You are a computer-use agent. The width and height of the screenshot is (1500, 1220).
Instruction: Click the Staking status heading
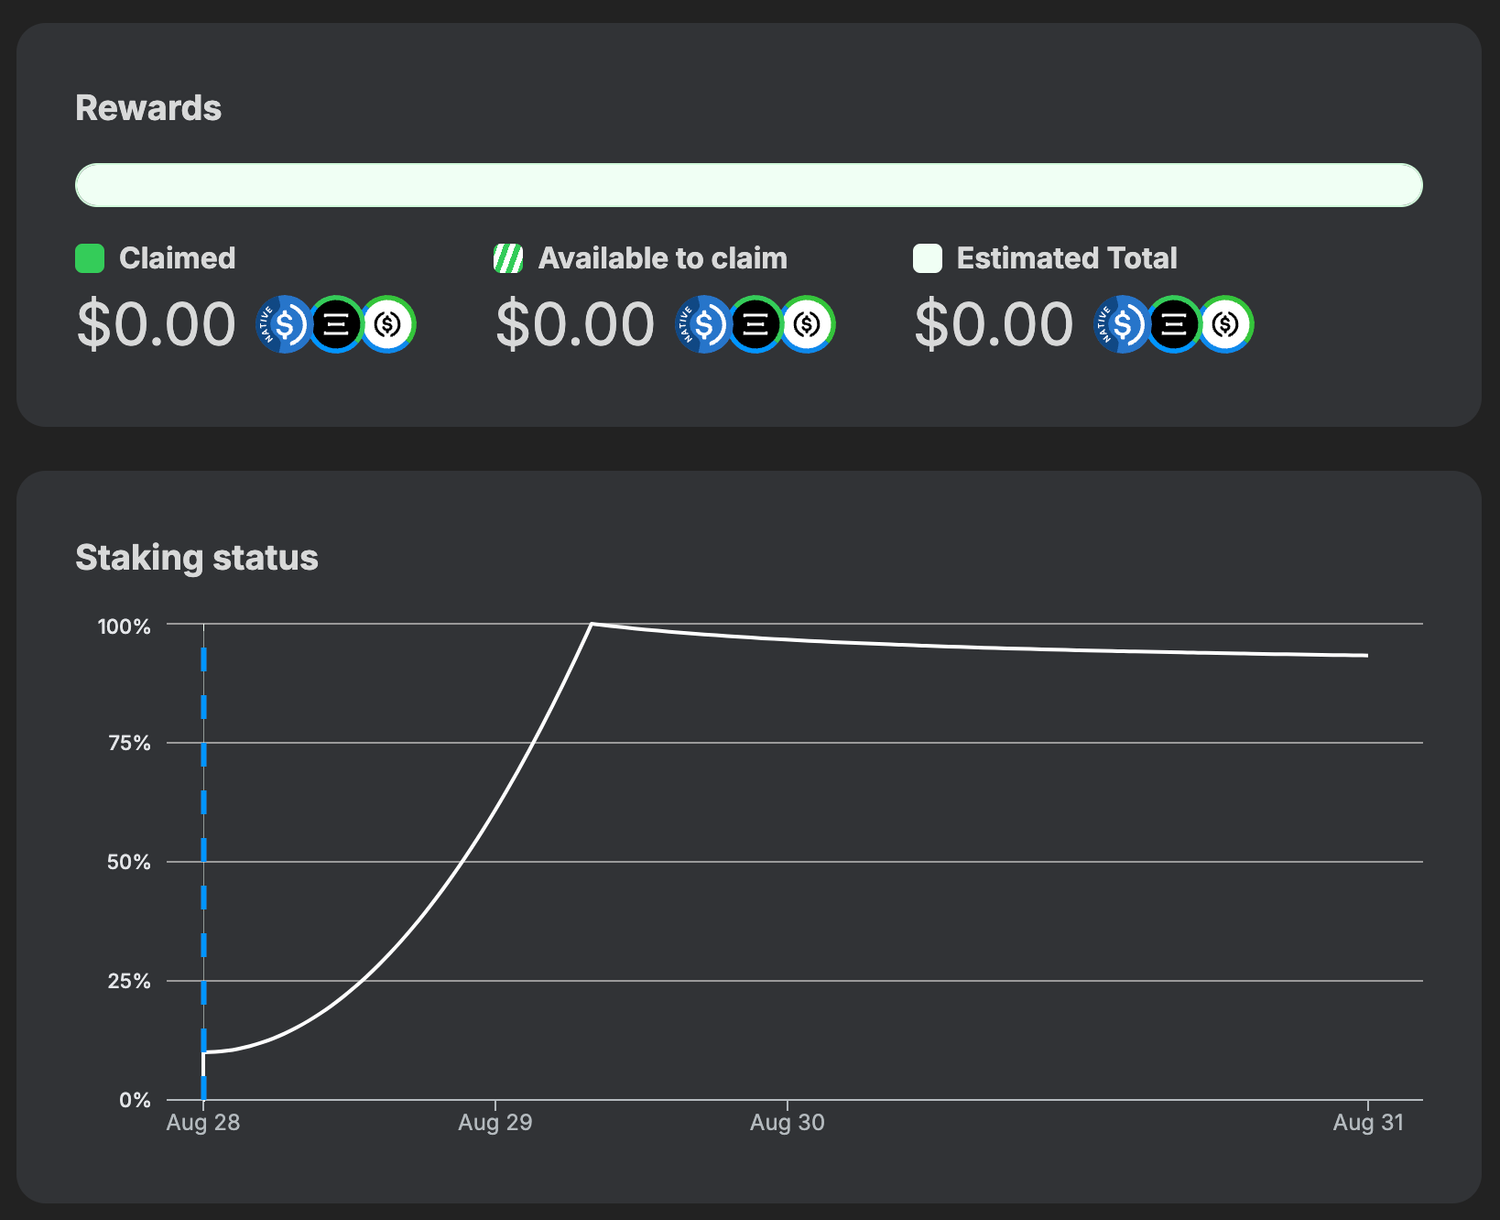click(197, 558)
